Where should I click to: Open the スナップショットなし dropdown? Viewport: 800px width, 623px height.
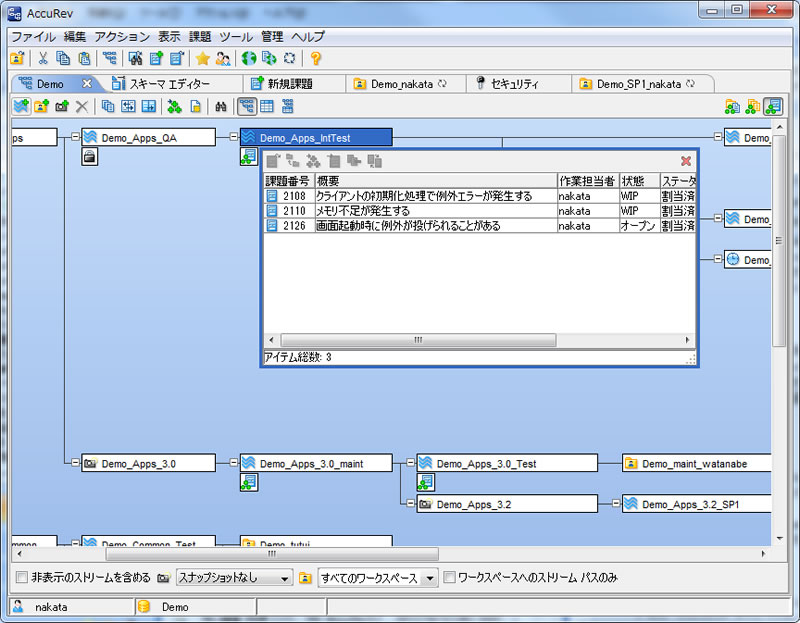tap(234, 578)
